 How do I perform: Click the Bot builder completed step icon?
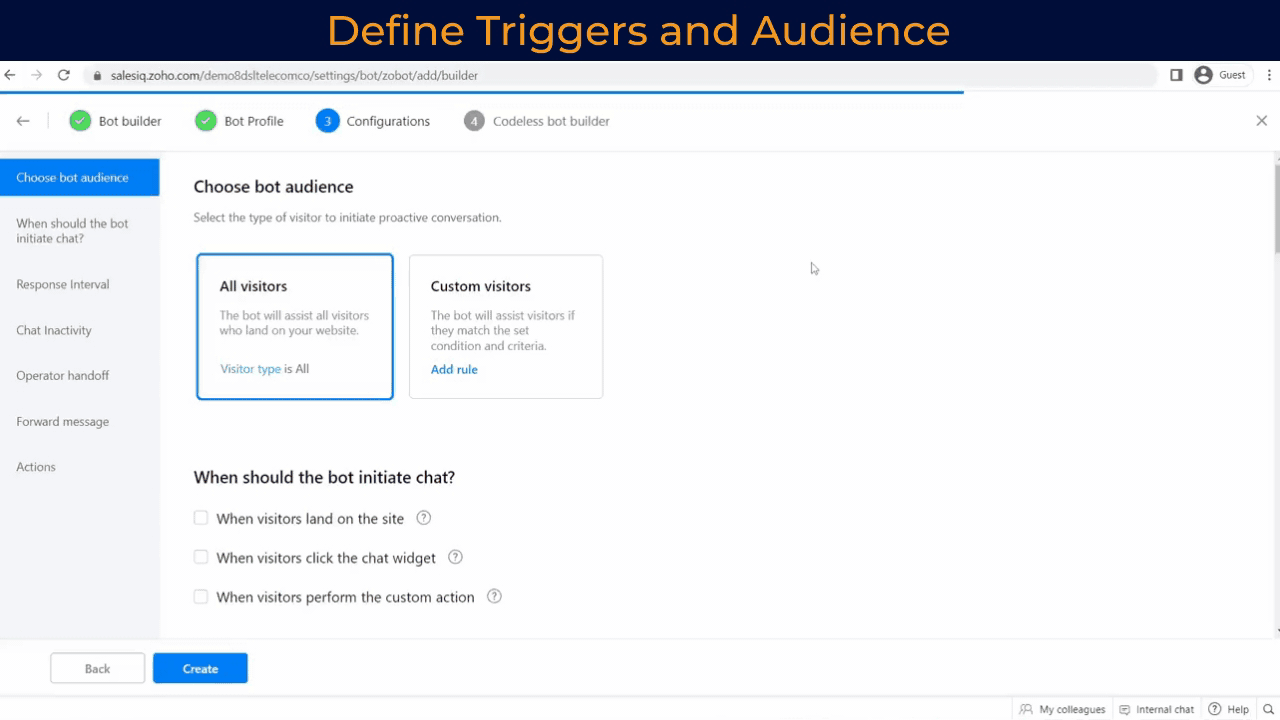[x=80, y=120]
